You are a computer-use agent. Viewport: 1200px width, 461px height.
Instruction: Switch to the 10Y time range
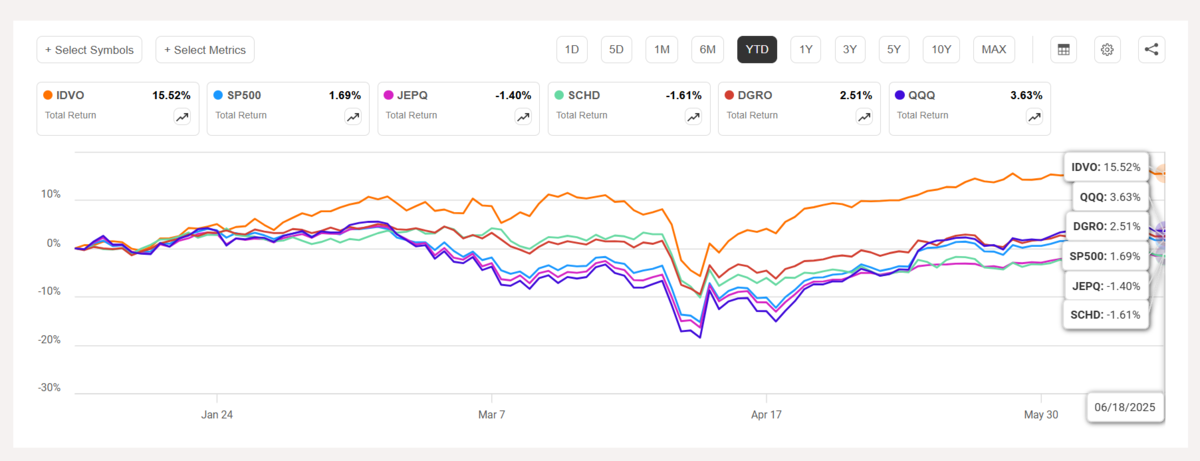[x=941, y=49]
